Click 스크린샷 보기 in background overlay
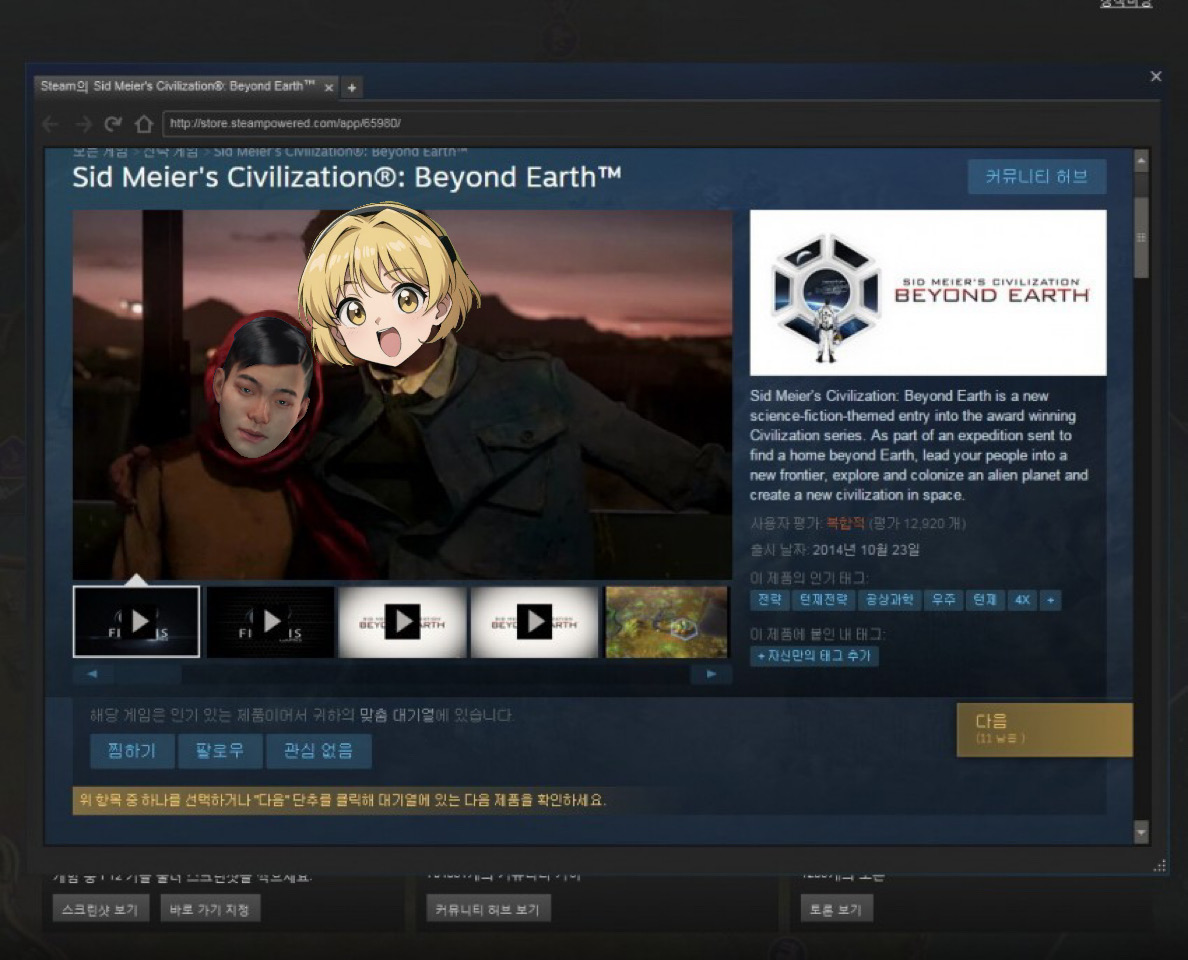 pos(100,908)
